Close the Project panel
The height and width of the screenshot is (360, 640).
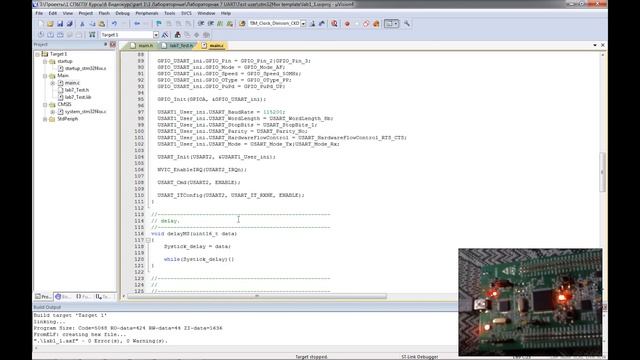click(x=113, y=44)
